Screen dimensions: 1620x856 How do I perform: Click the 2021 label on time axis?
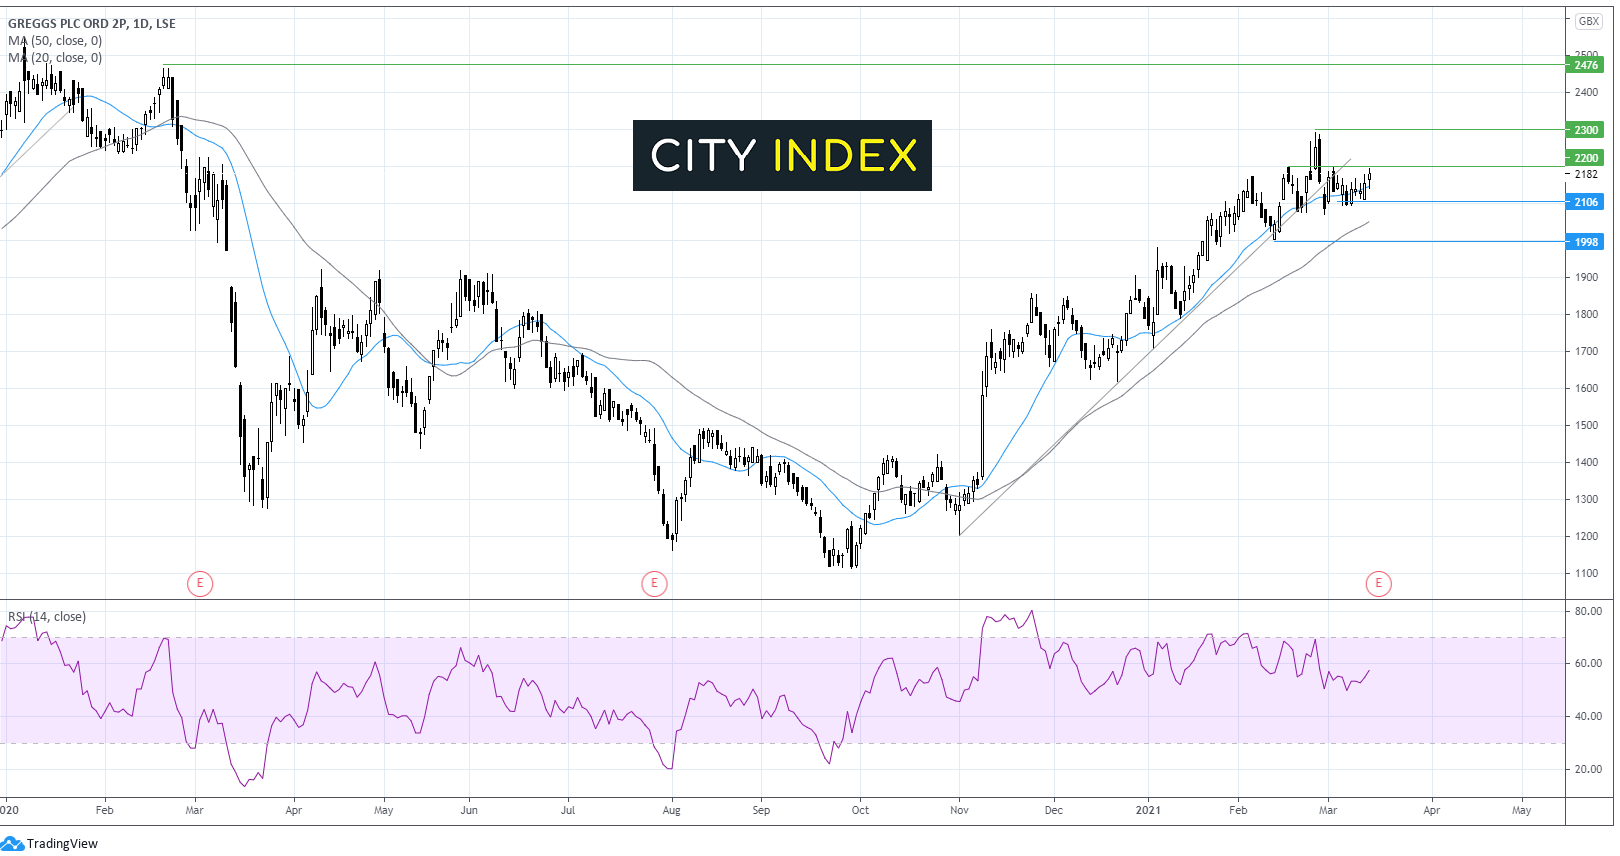tap(1148, 810)
